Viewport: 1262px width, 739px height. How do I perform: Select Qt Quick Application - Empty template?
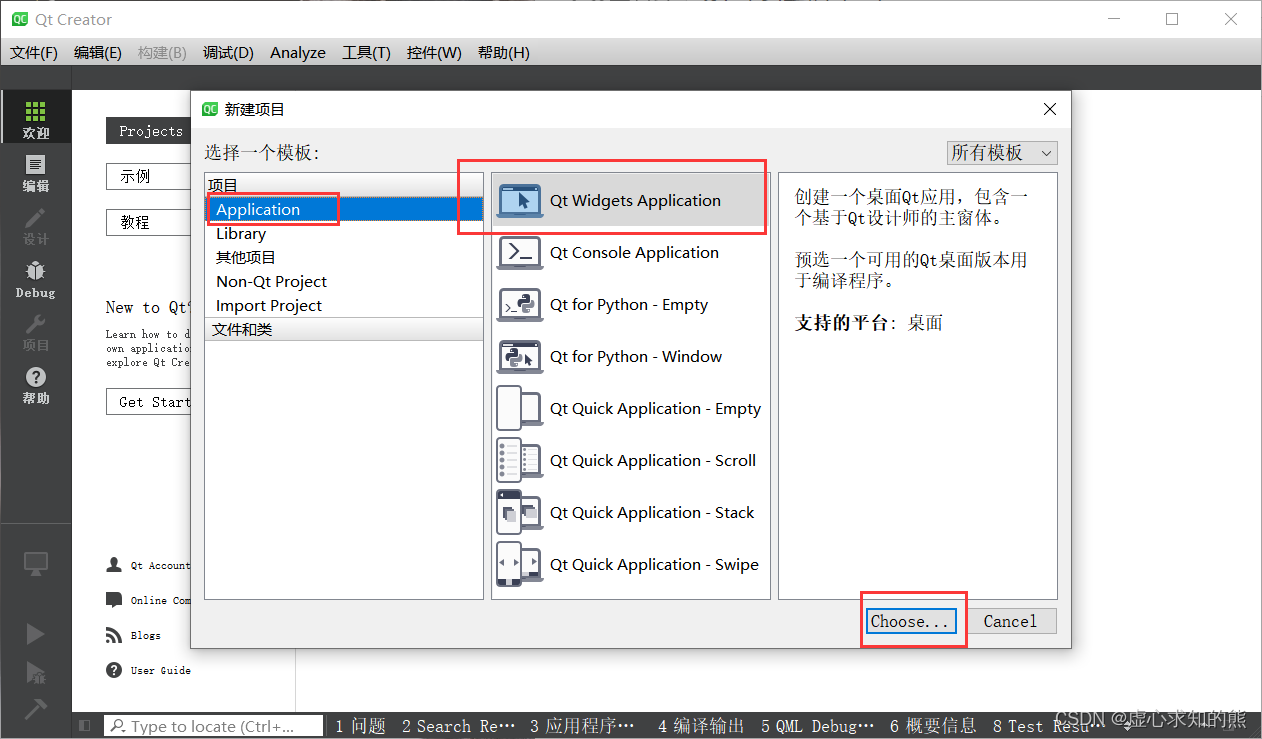(631, 408)
